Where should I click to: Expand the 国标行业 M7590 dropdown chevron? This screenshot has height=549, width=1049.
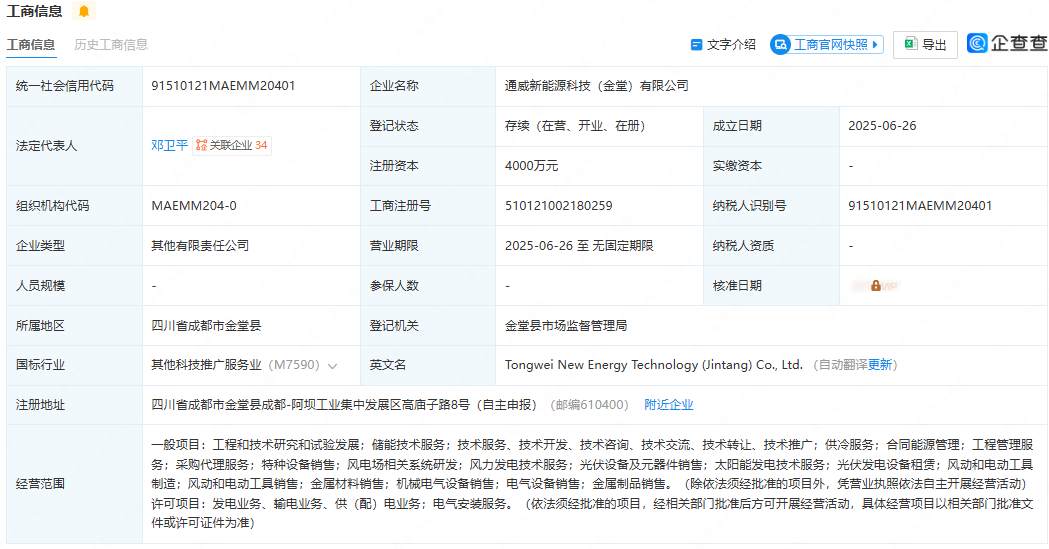(x=333, y=366)
